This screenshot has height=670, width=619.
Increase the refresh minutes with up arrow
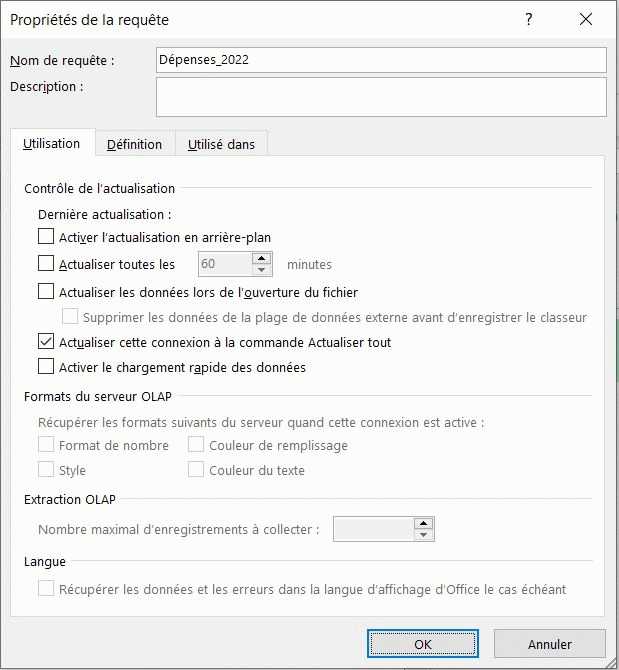tap(262, 258)
